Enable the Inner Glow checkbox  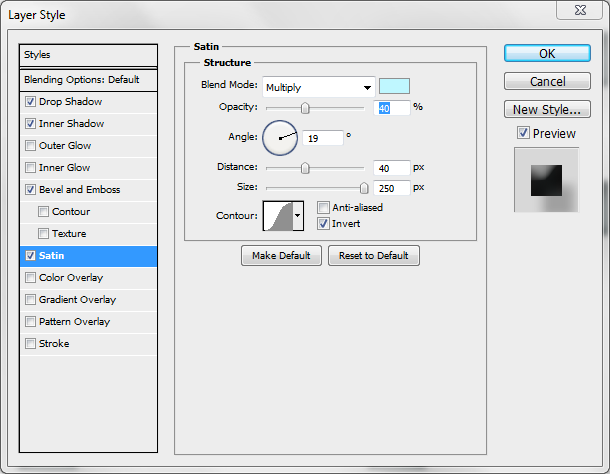(30, 168)
